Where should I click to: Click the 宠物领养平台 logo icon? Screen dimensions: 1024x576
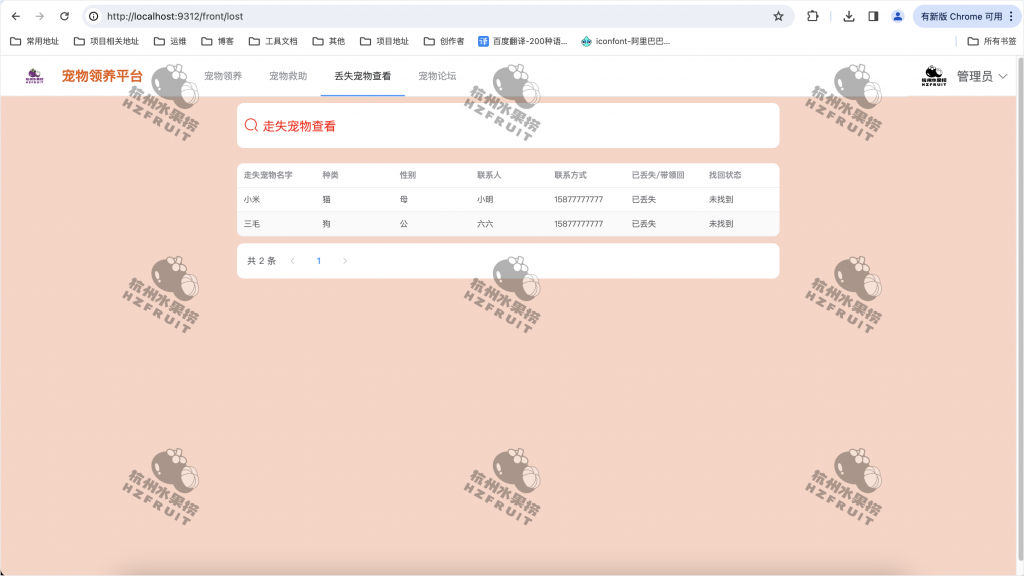pos(35,75)
